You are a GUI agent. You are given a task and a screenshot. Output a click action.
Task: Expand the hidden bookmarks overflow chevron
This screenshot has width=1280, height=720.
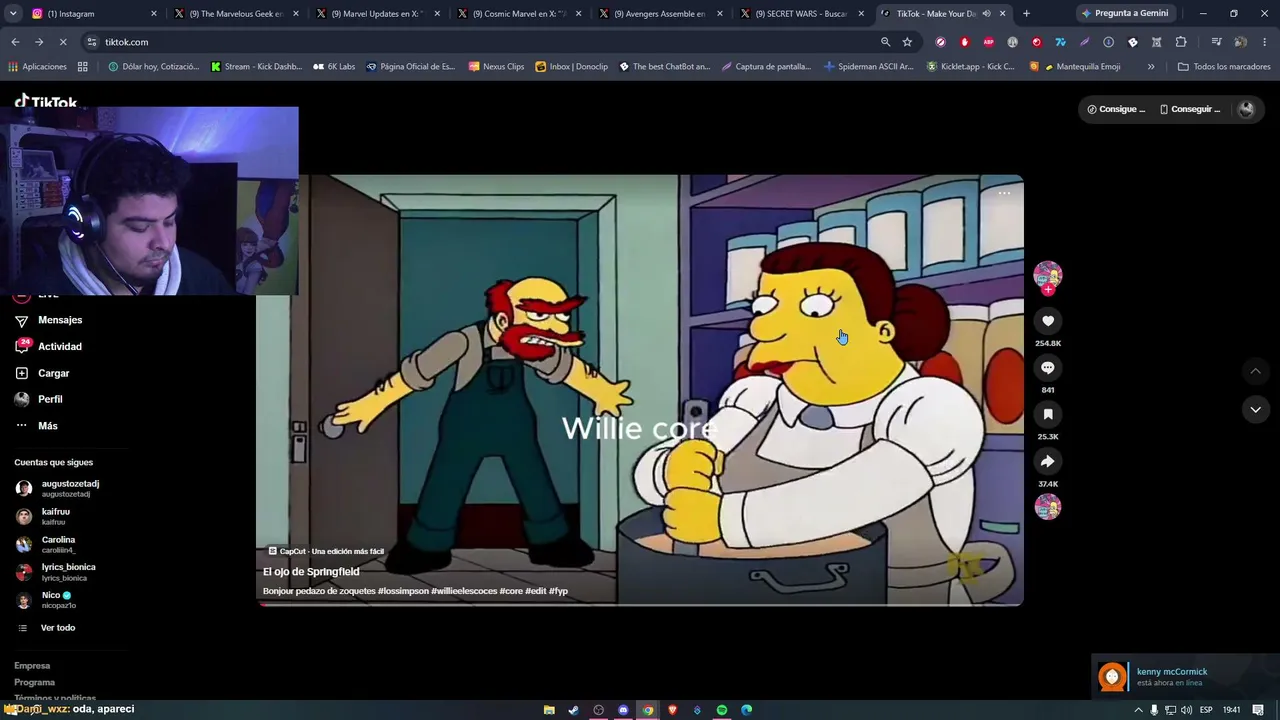coord(1151,67)
